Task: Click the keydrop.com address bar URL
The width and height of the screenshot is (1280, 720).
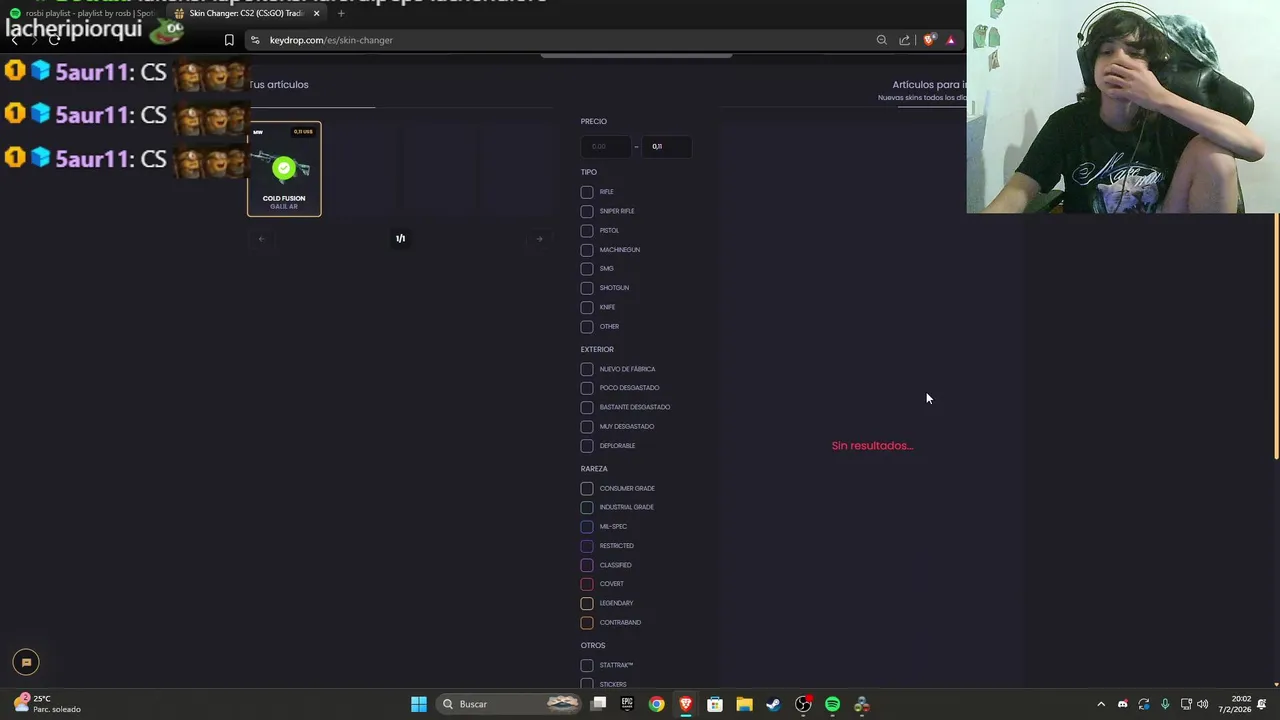Action: (x=331, y=40)
